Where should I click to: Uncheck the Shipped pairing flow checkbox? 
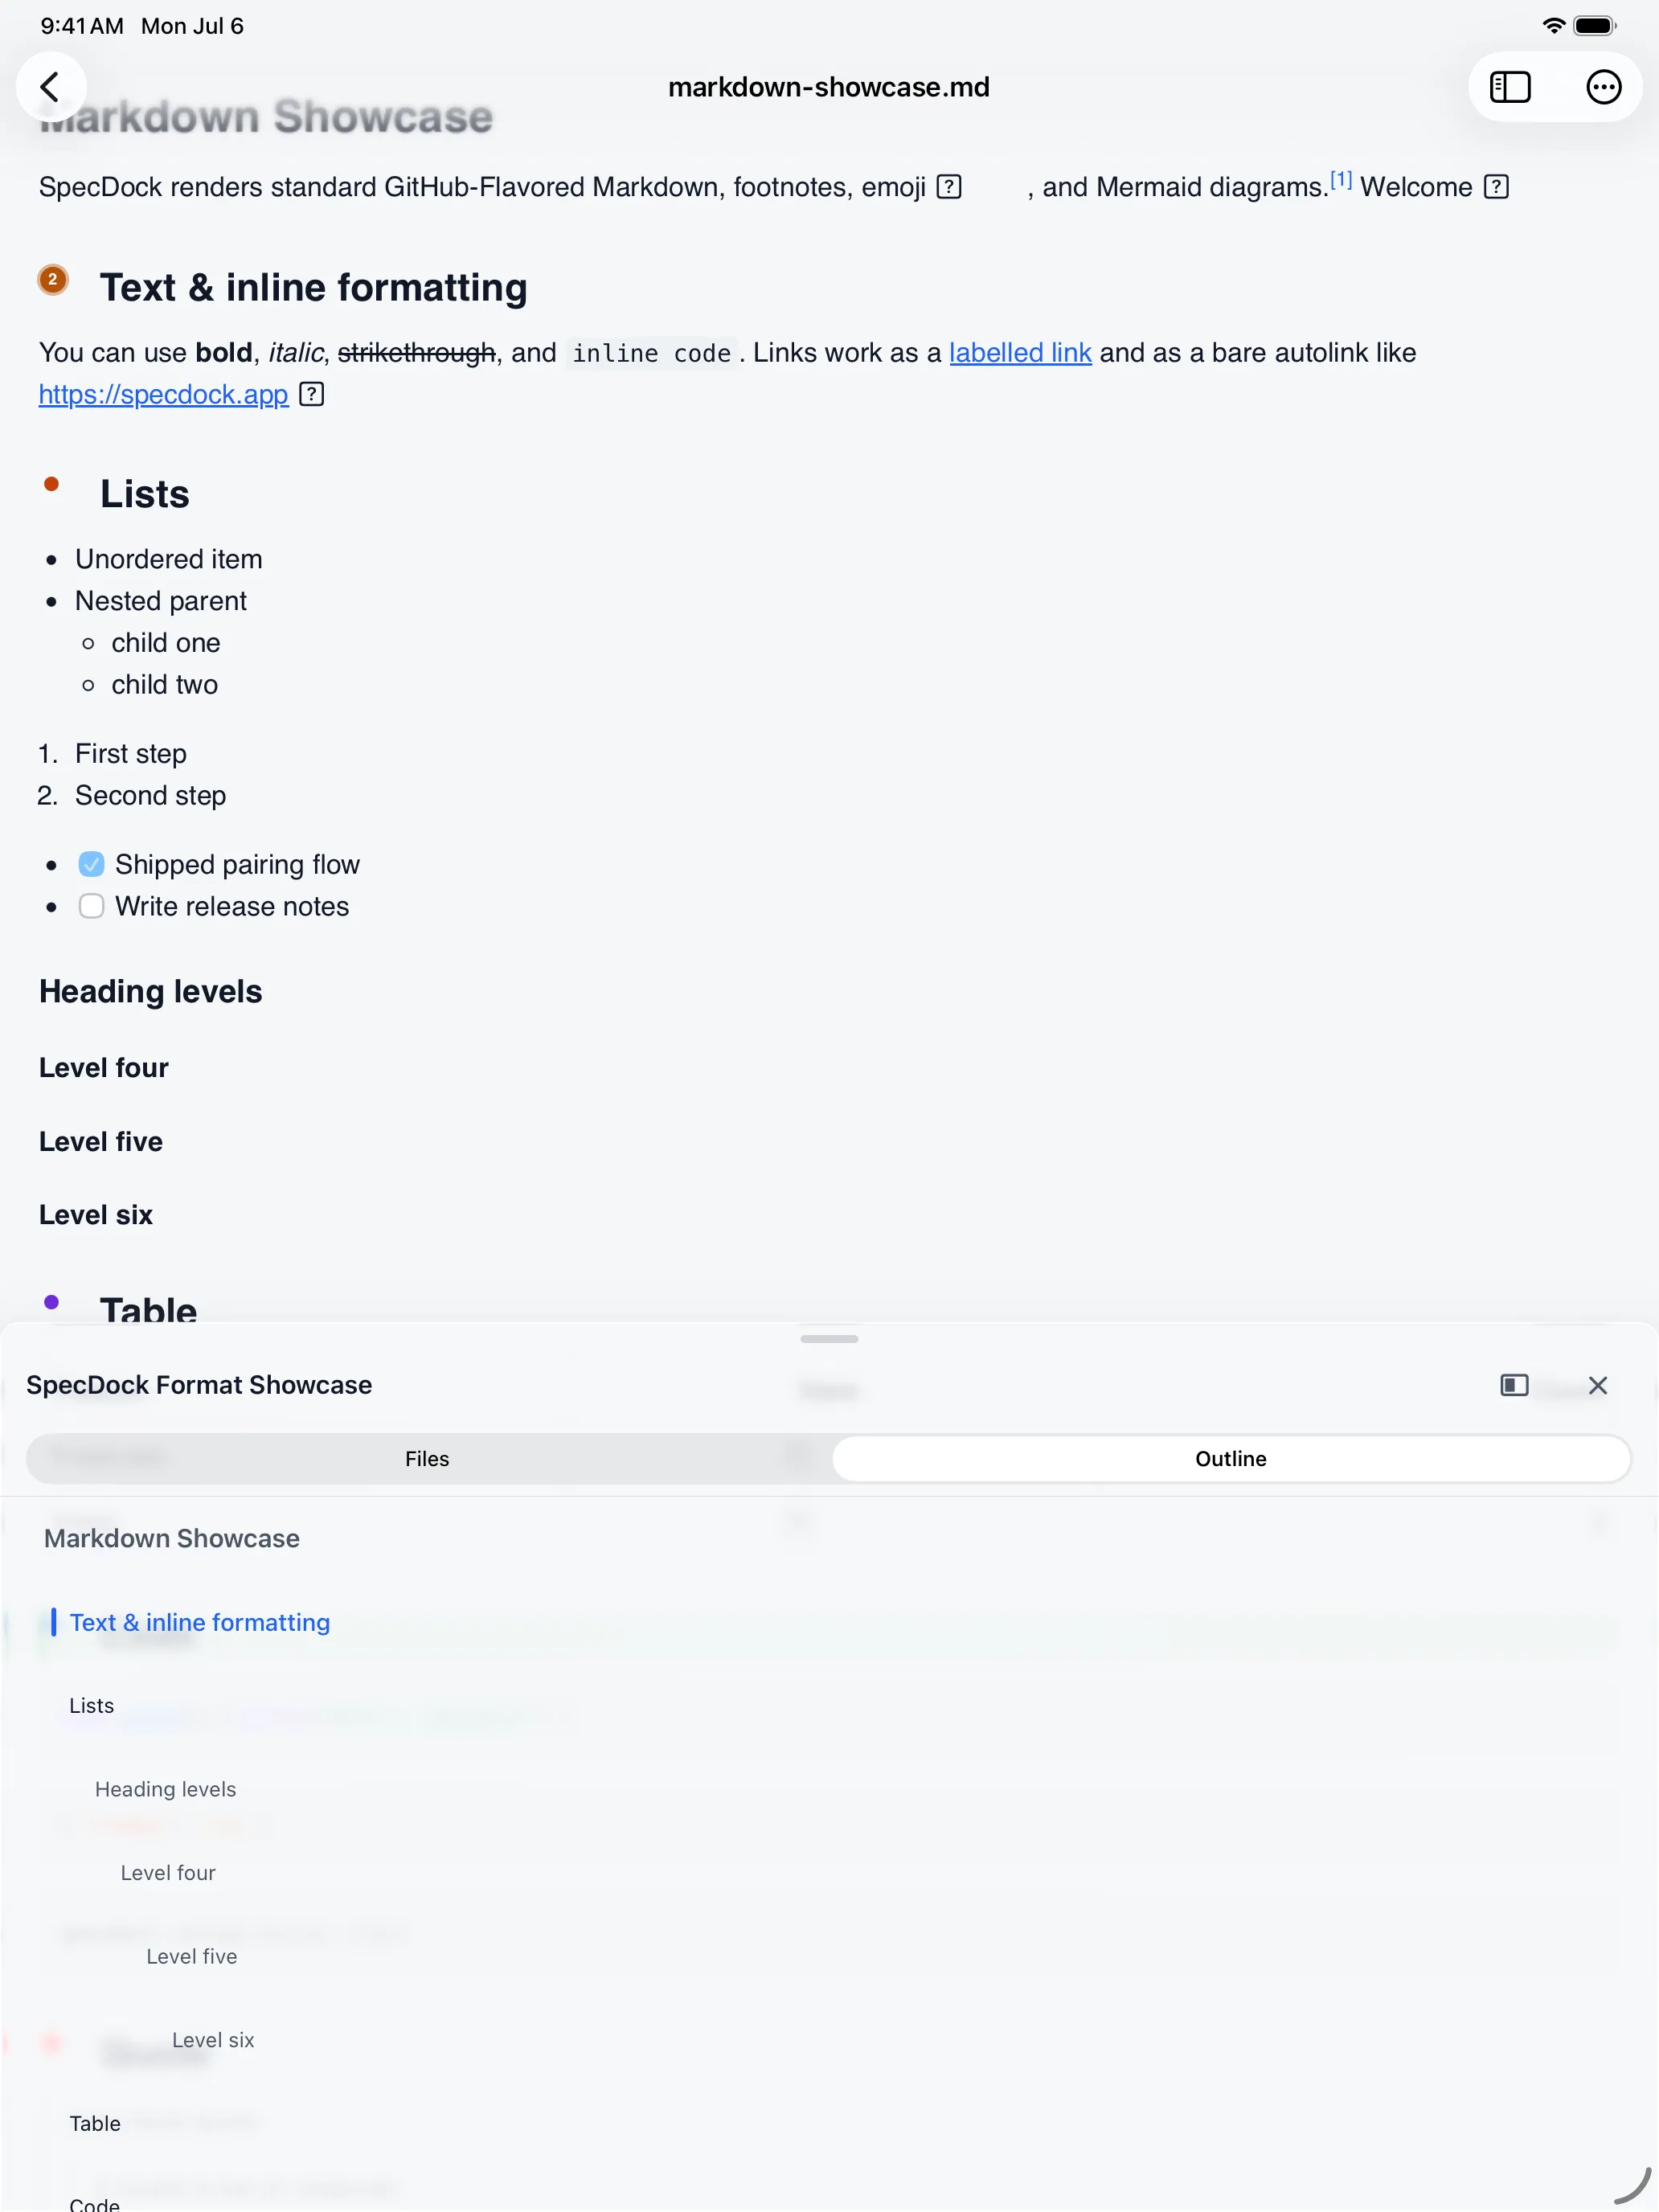click(91, 864)
